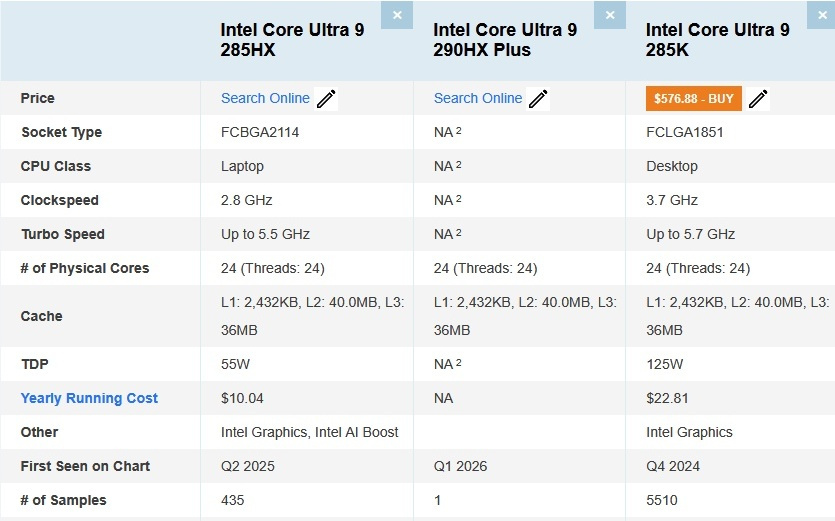Click the Intel Core Ultra 9 285HX heading
835x521 pixels.
(292, 39)
